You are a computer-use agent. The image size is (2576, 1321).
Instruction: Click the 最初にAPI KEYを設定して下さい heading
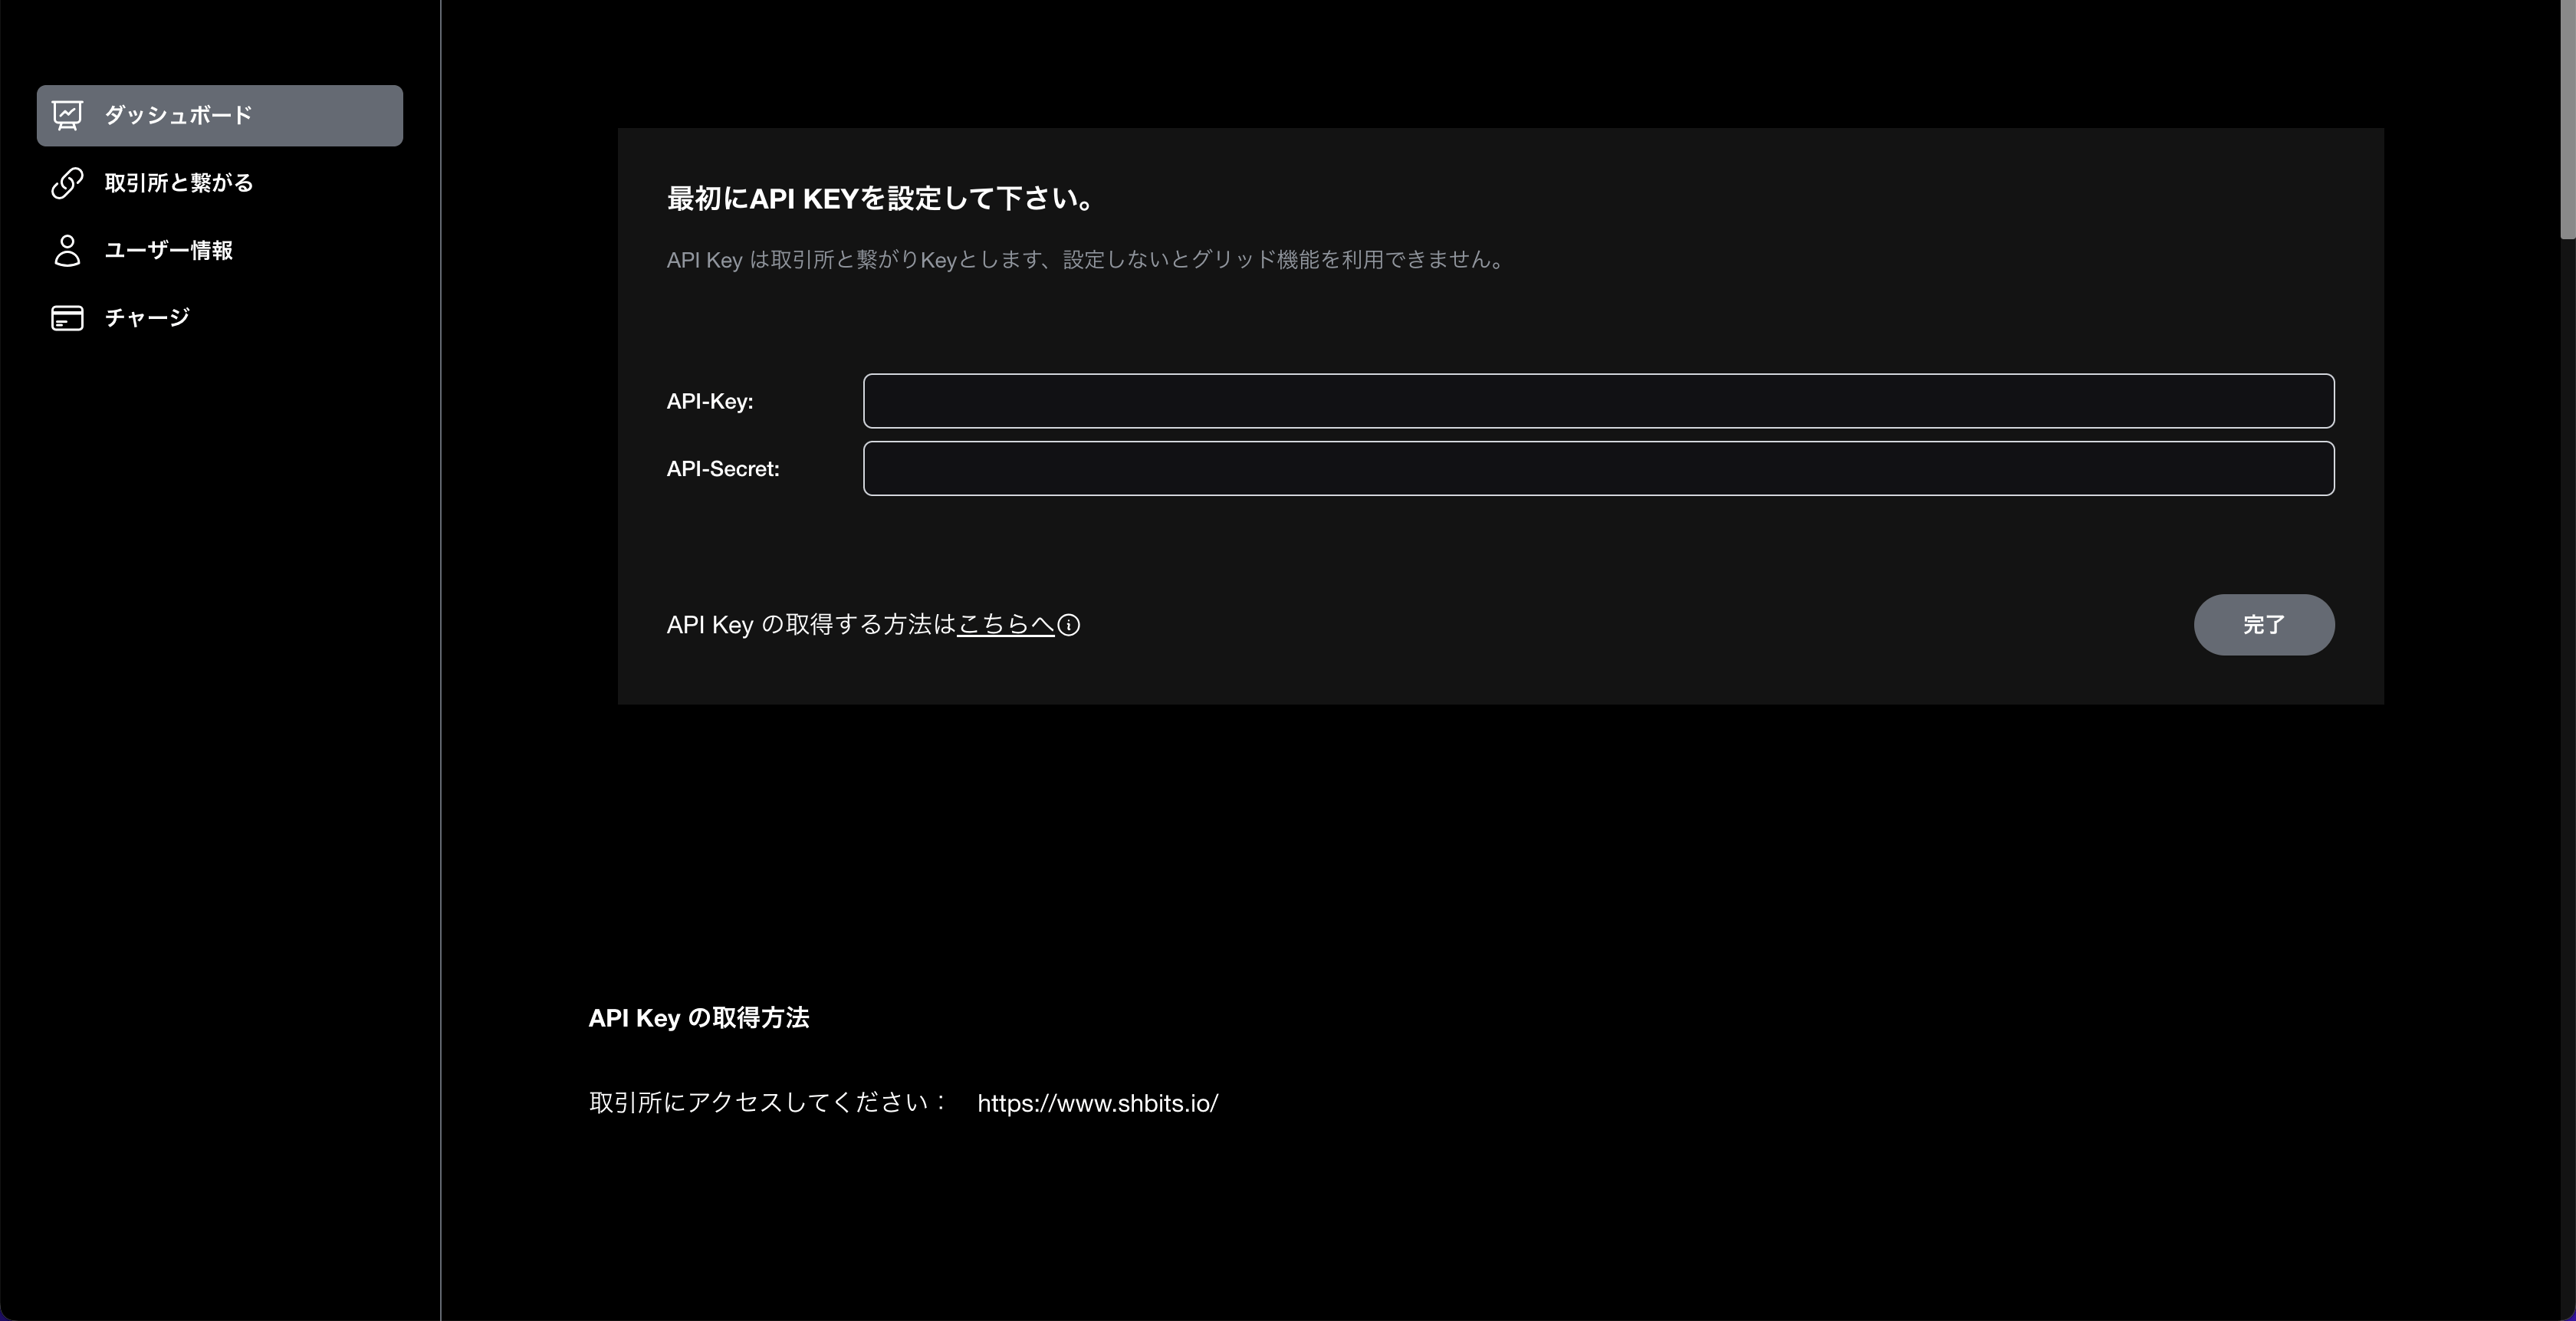880,199
